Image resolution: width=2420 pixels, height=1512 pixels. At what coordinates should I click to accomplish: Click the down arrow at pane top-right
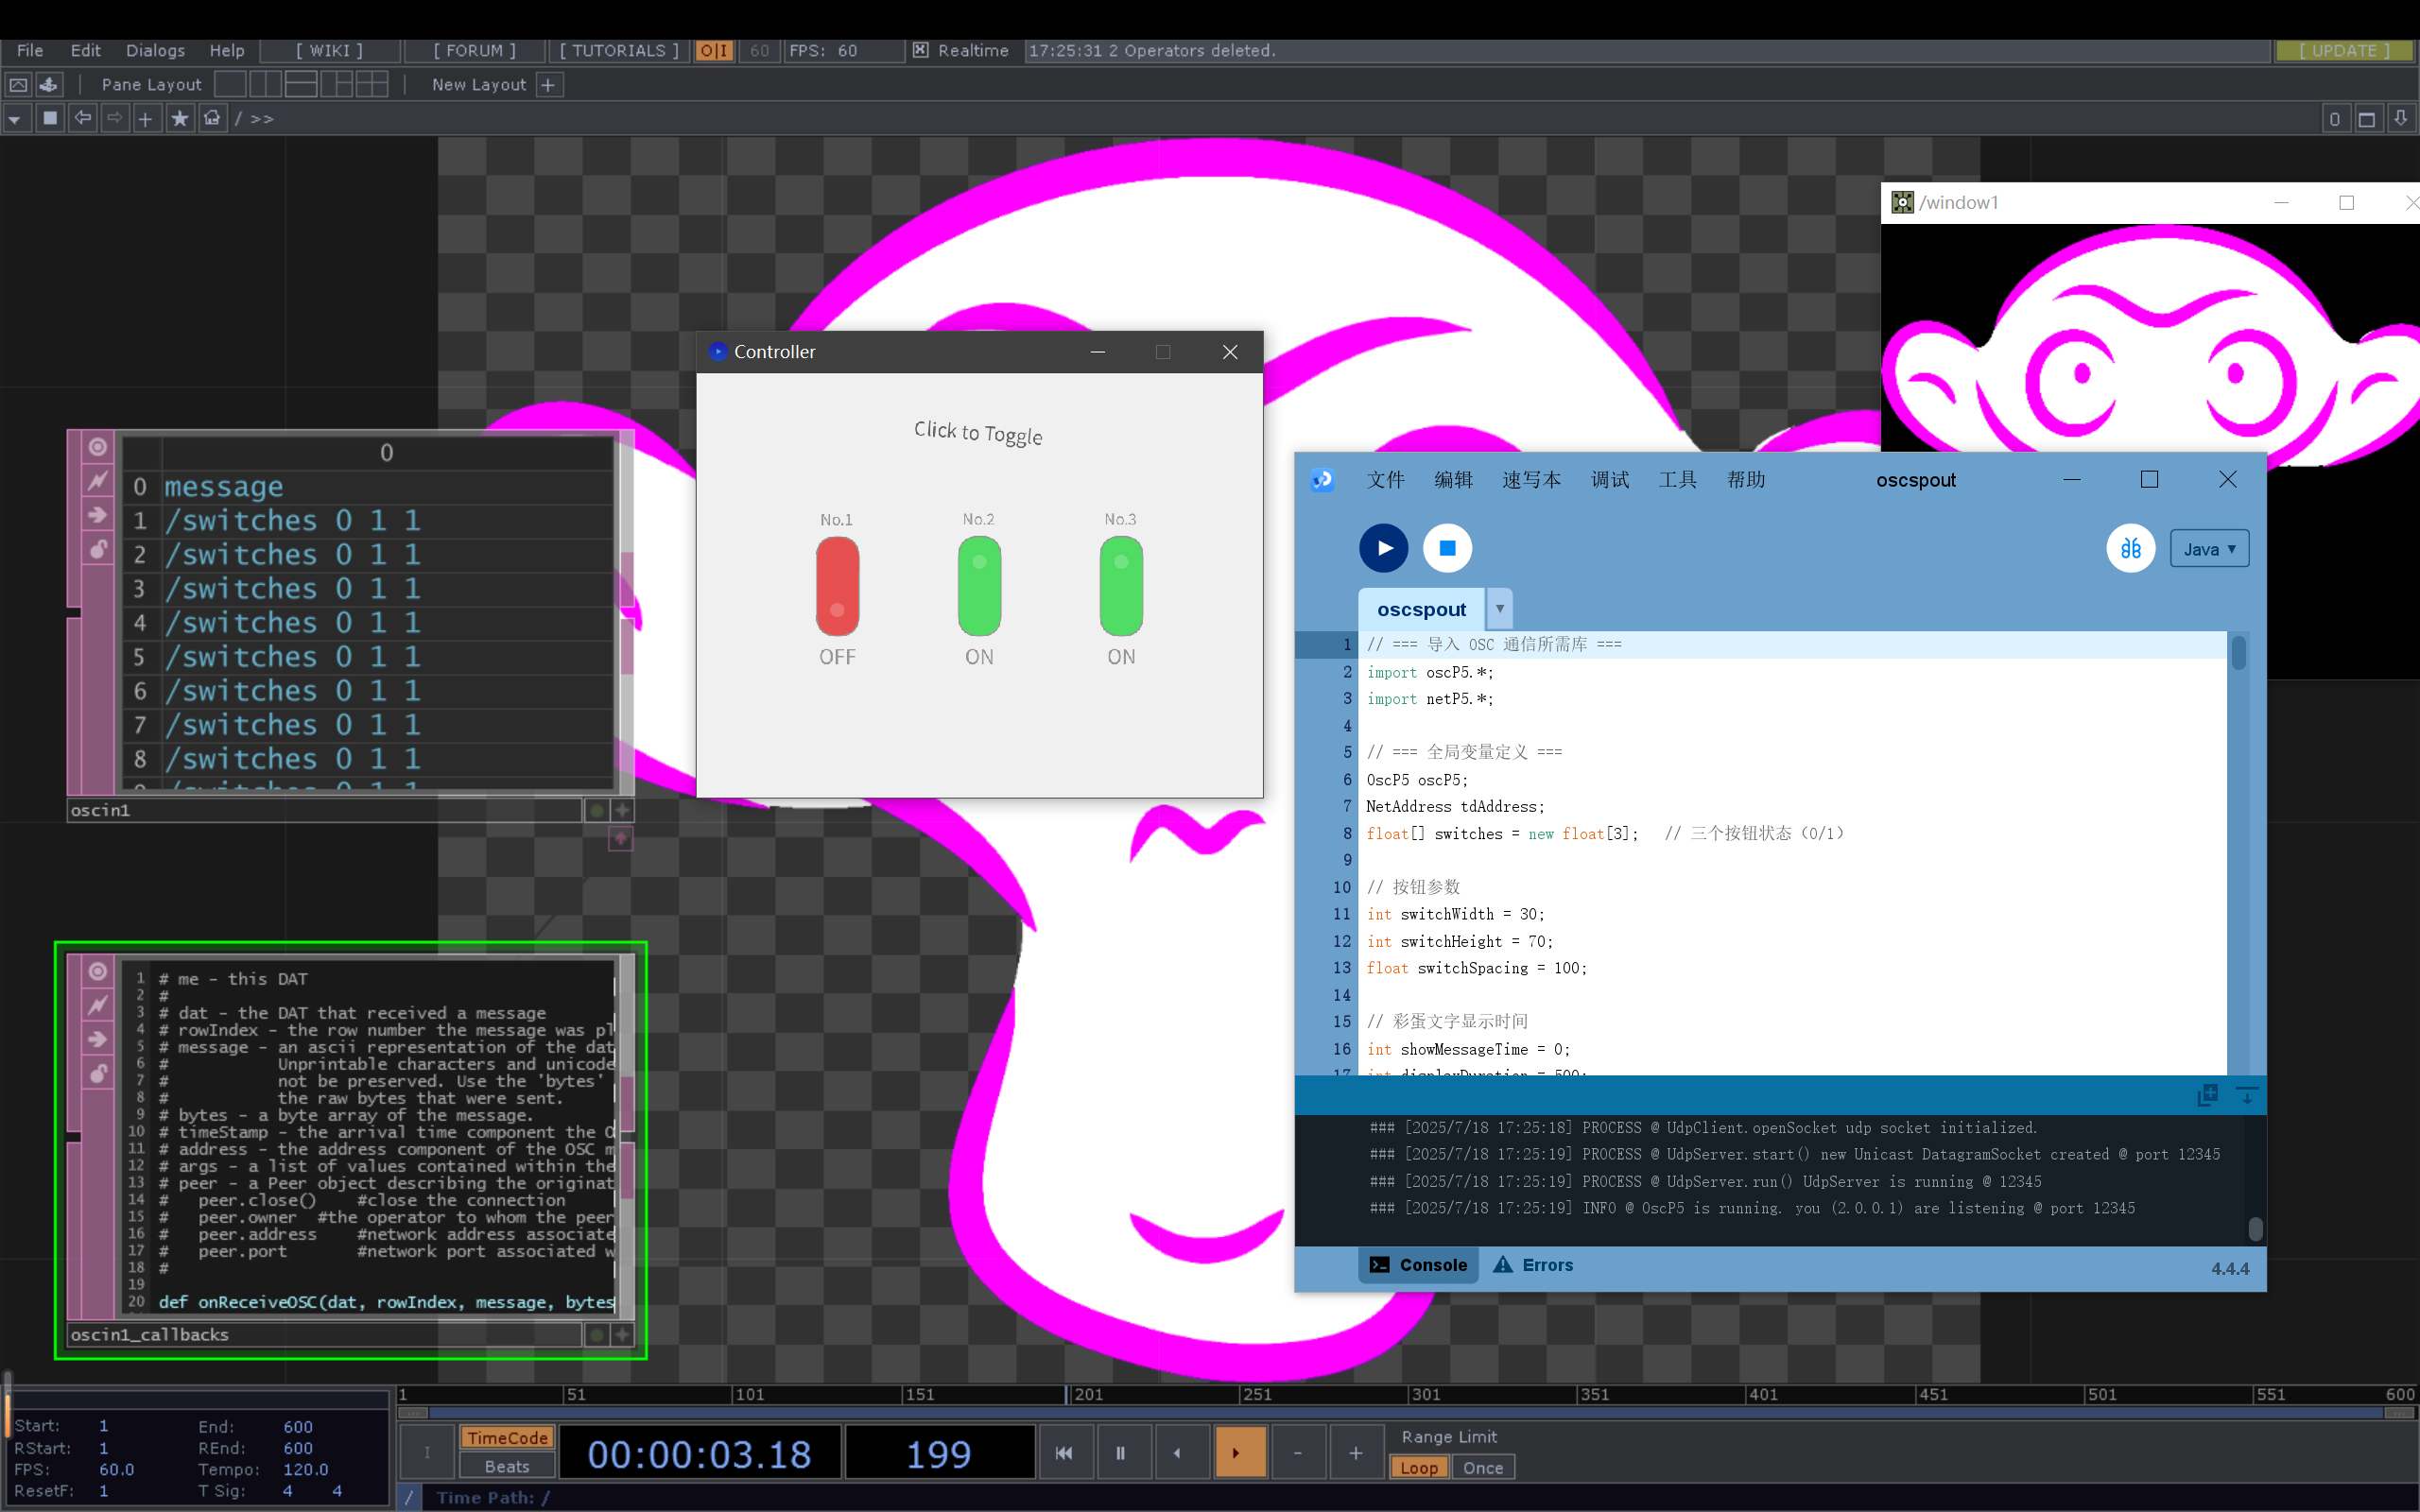coord(2401,119)
